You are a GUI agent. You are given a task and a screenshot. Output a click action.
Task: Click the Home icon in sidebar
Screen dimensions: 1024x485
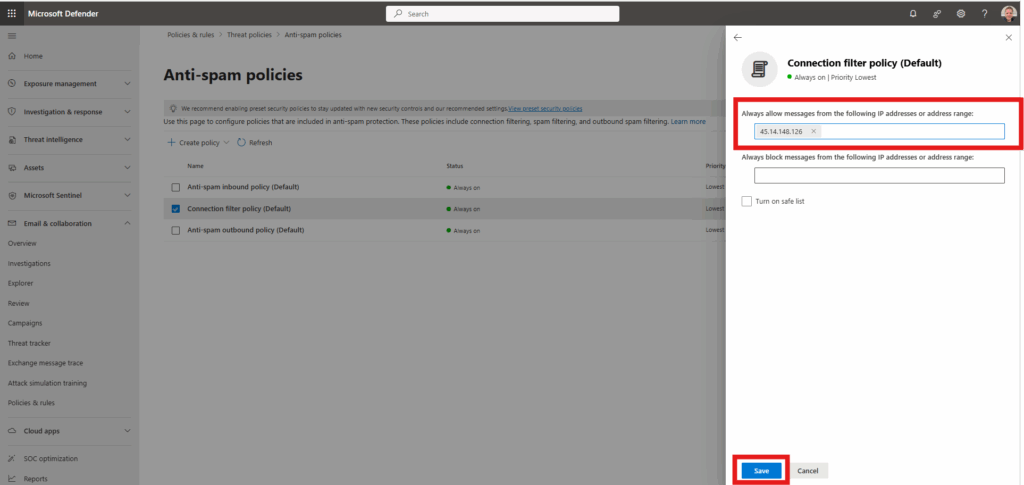[x=12, y=56]
